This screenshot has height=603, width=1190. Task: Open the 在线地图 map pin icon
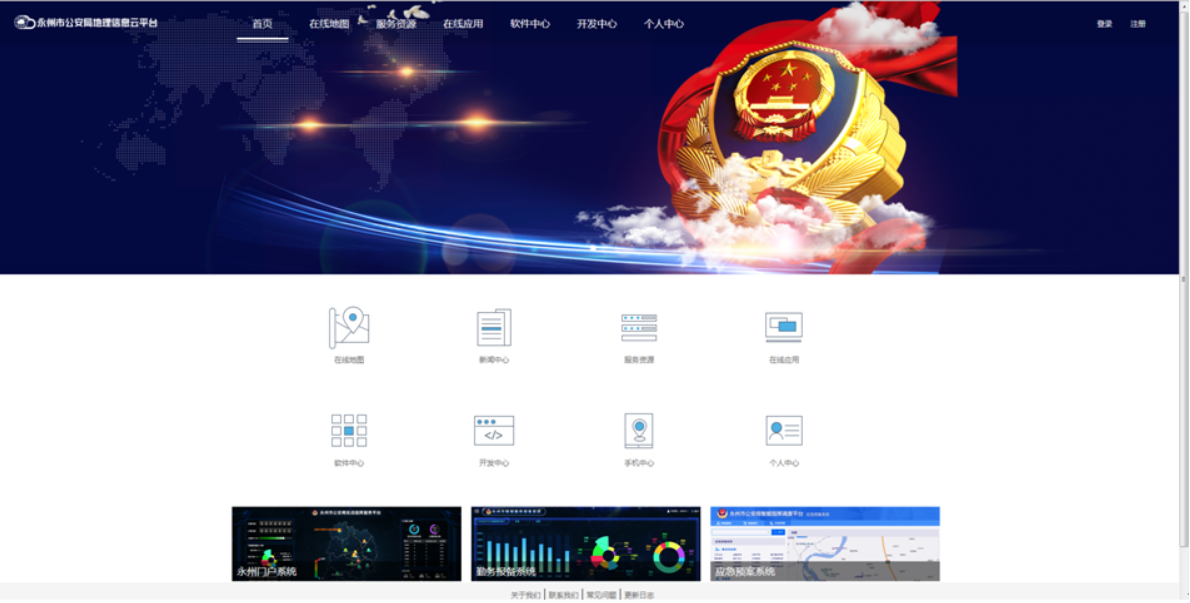349,328
